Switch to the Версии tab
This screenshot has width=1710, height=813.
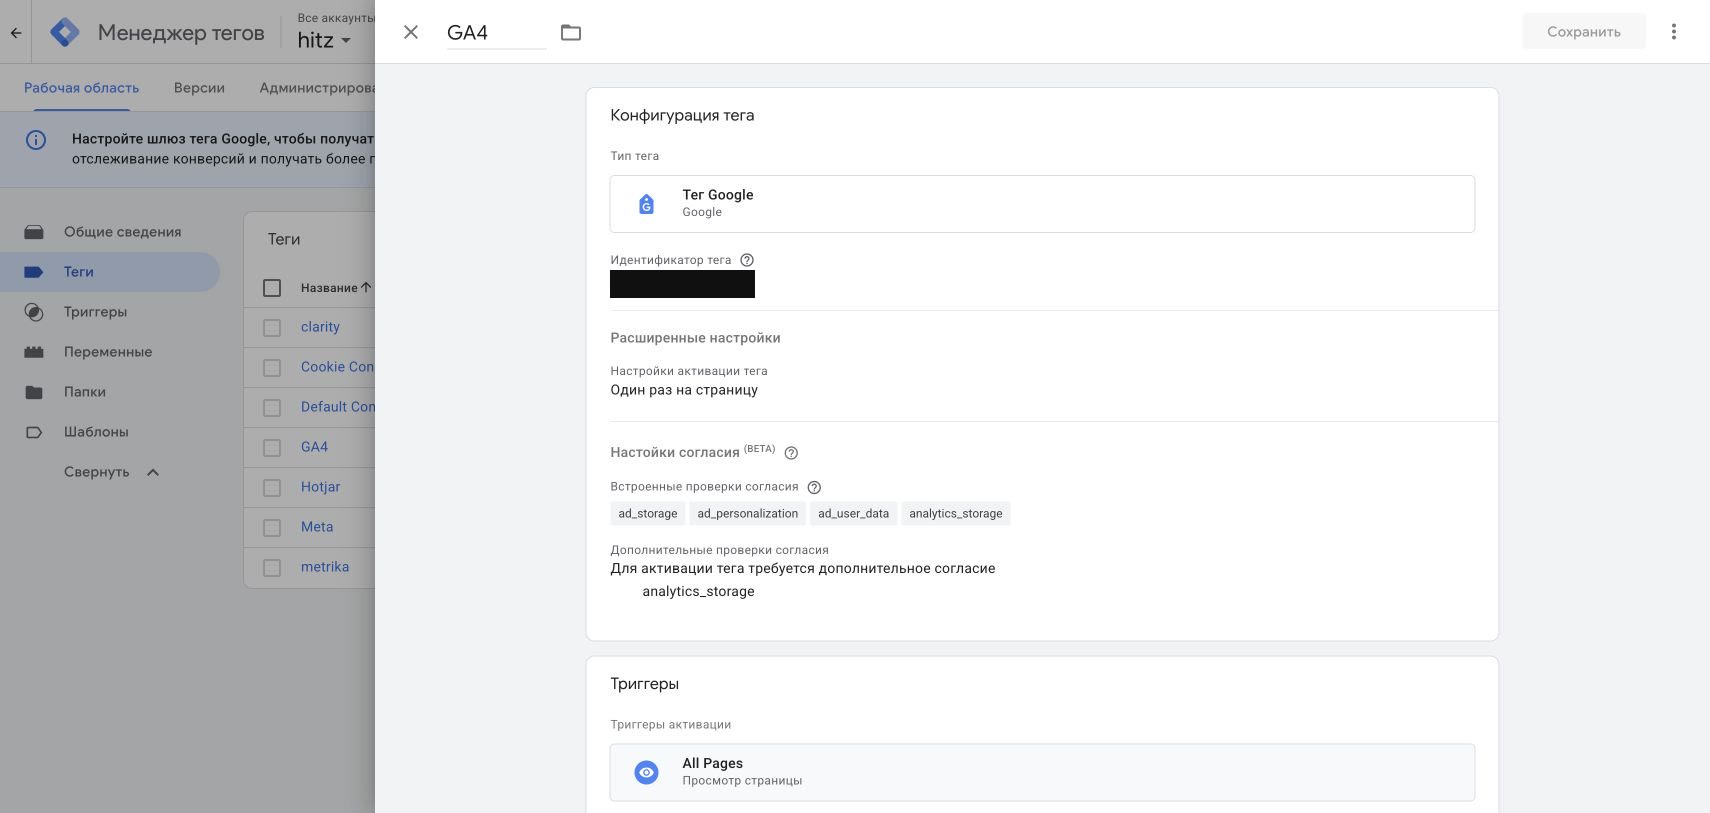[199, 88]
